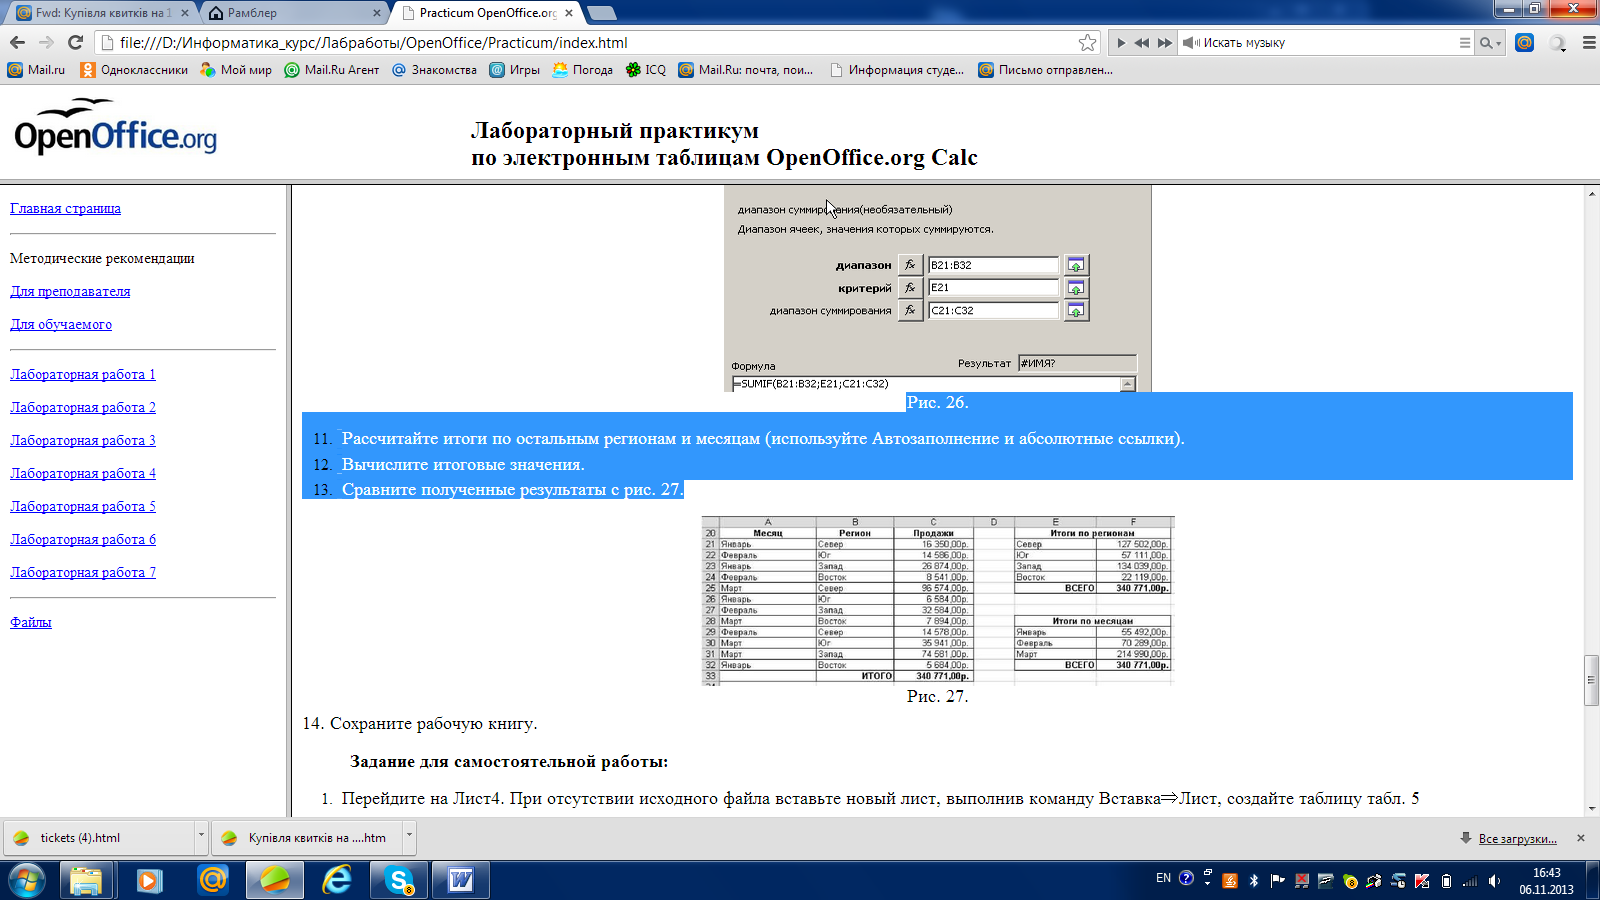
Task: Open the Погода bookmark
Action: [x=582, y=70]
